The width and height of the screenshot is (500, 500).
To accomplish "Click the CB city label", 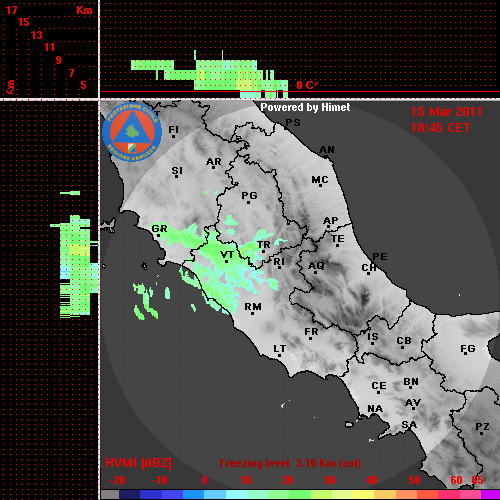I will pyautogui.click(x=404, y=341).
